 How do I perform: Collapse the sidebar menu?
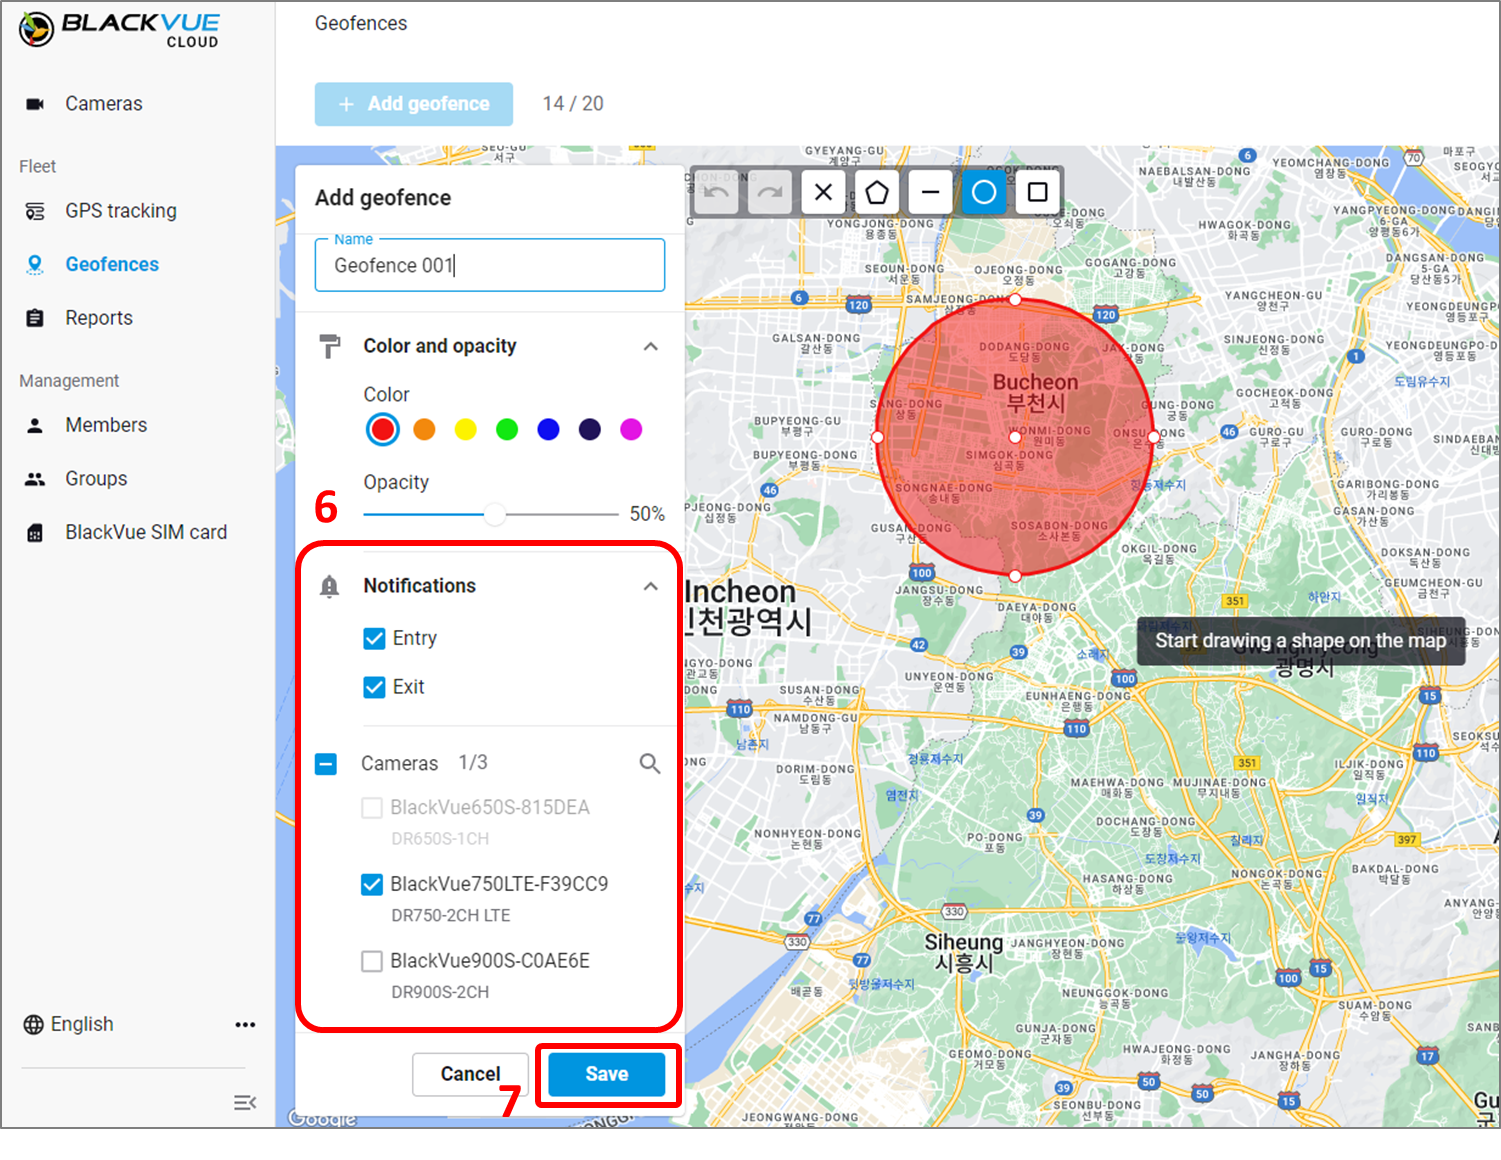[x=245, y=1102]
